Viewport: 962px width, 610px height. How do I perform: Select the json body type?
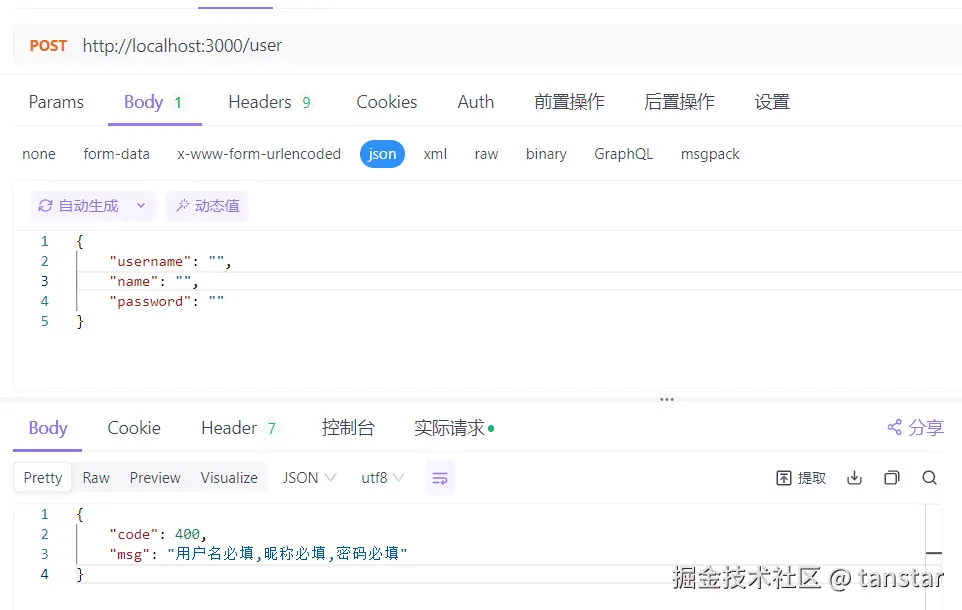382,154
